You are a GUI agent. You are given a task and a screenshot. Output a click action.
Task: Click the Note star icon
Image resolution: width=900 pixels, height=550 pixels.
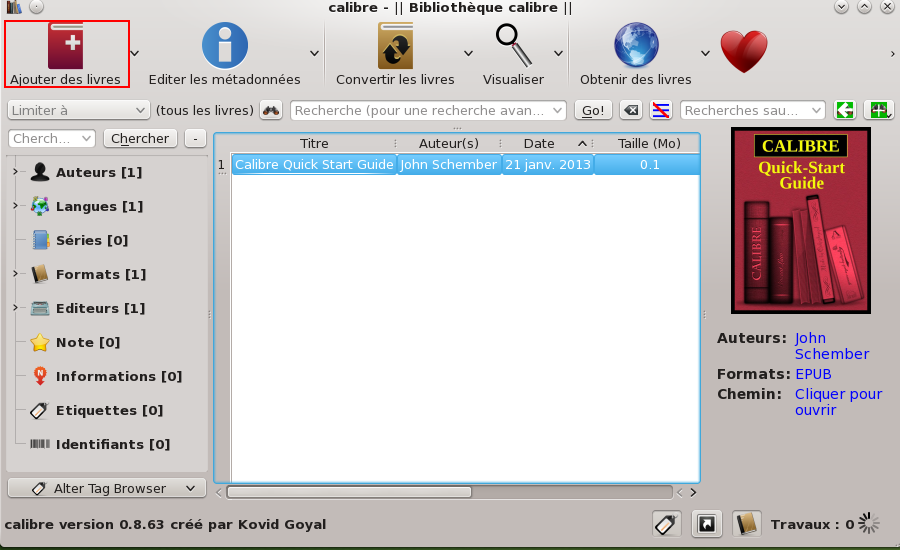tap(40, 342)
